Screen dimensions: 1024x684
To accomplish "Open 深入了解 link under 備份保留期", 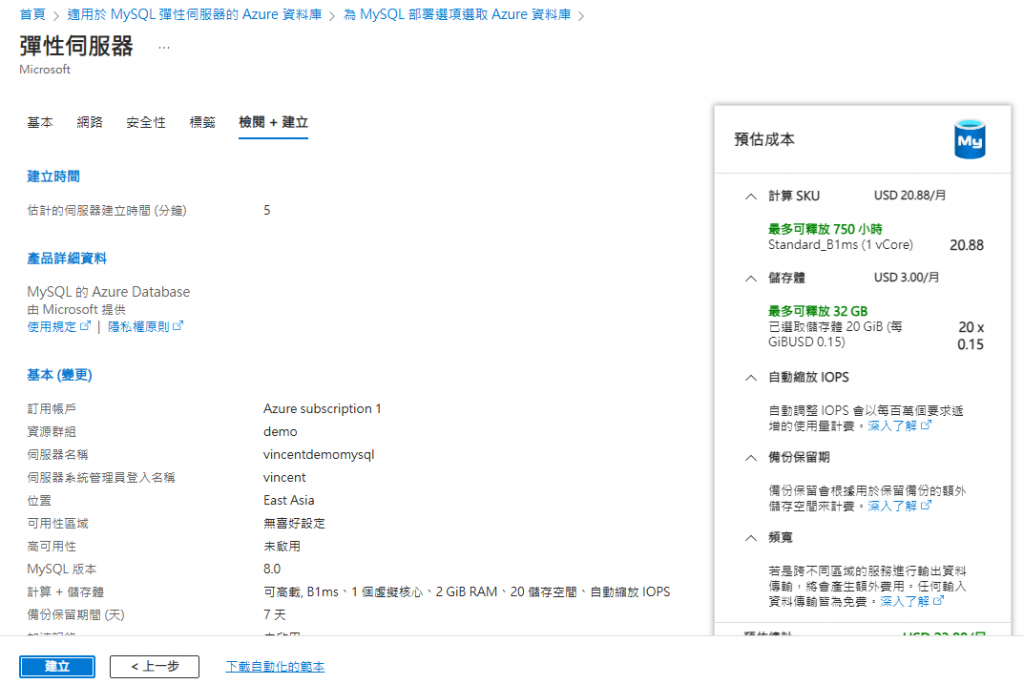I will pos(899,506).
